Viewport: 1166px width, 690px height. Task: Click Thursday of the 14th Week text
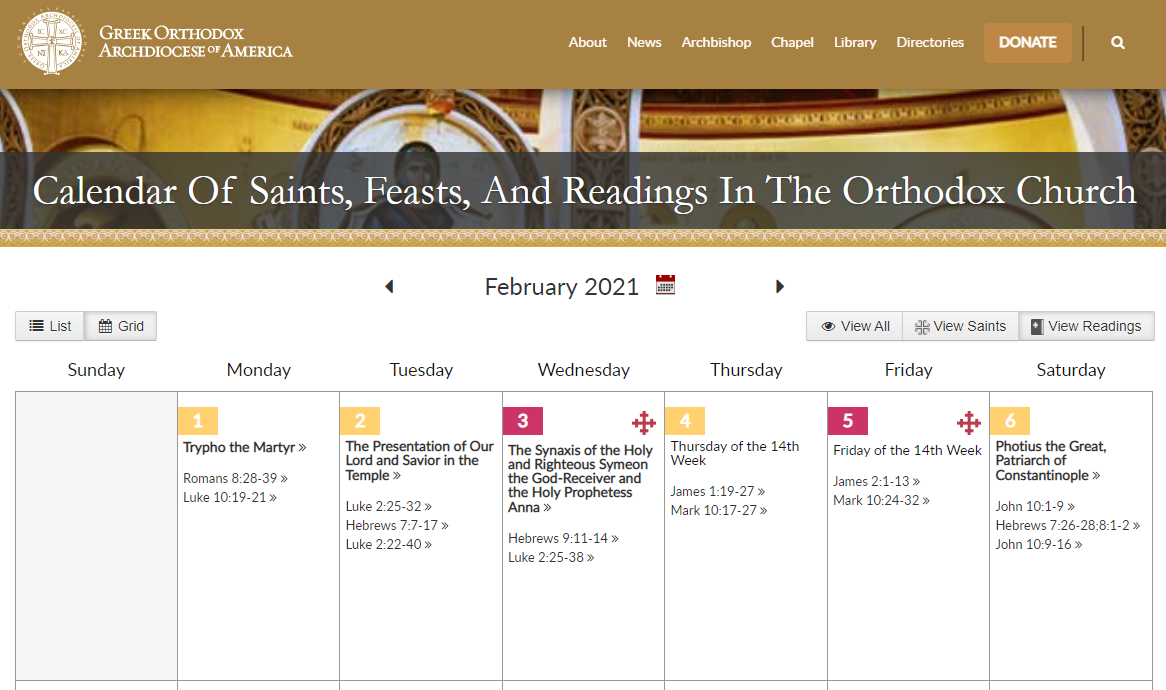735,453
